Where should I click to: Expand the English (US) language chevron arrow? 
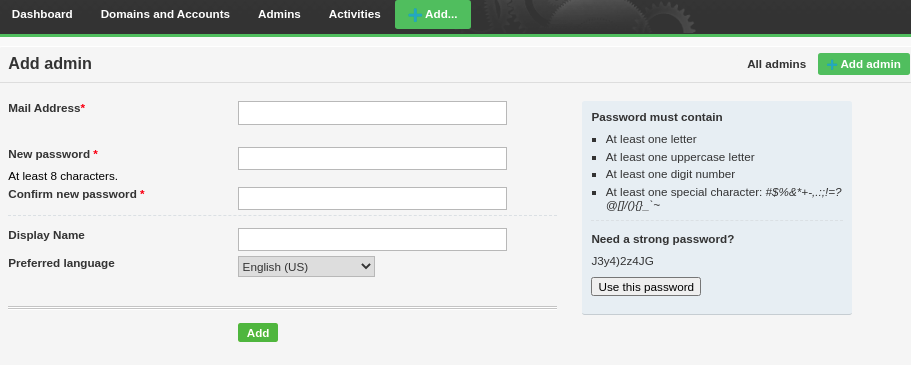click(365, 267)
